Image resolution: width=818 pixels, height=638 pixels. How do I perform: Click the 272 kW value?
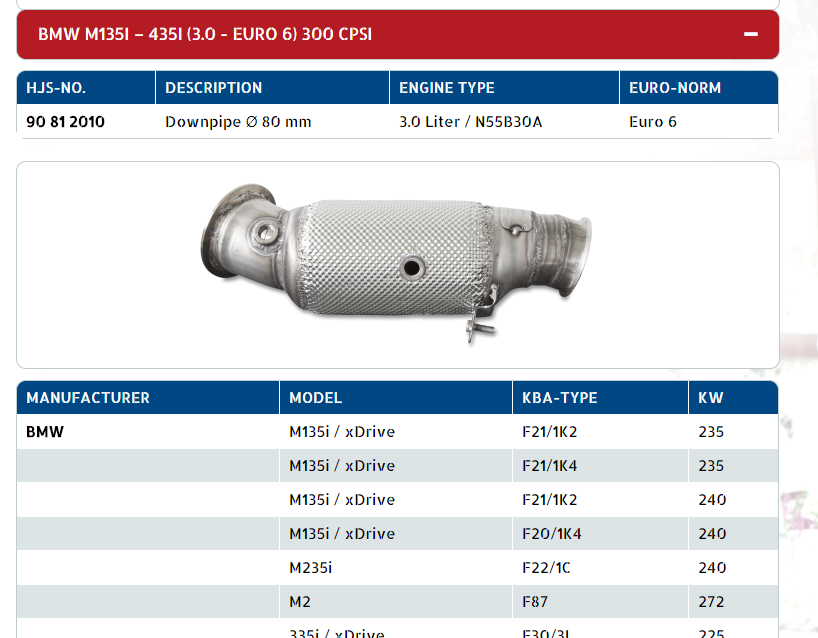pyautogui.click(x=711, y=602)
